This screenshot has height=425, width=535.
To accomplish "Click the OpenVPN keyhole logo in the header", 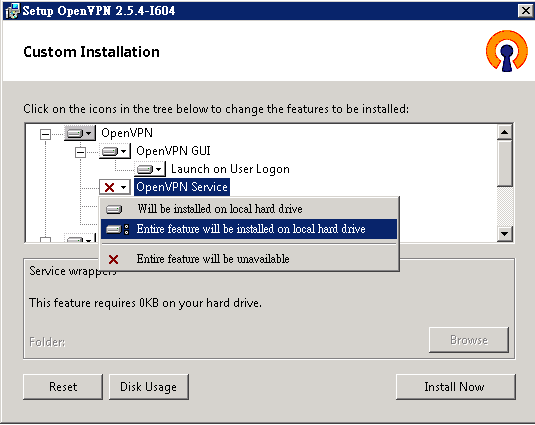I will coord(507,51).
